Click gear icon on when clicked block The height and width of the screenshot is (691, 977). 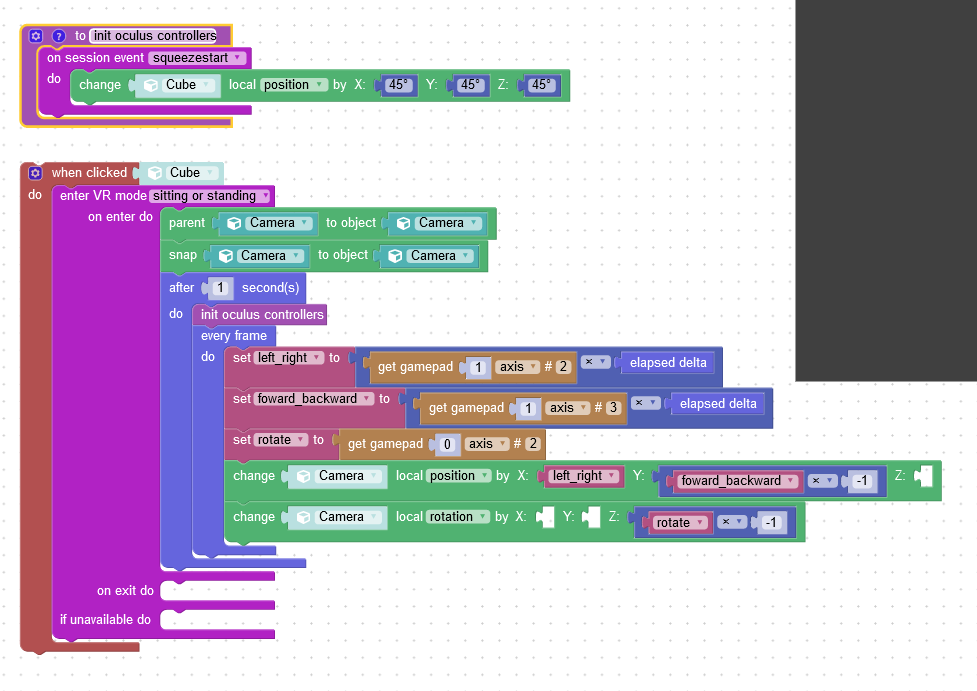pyautogui.click(x=36, y=173)
